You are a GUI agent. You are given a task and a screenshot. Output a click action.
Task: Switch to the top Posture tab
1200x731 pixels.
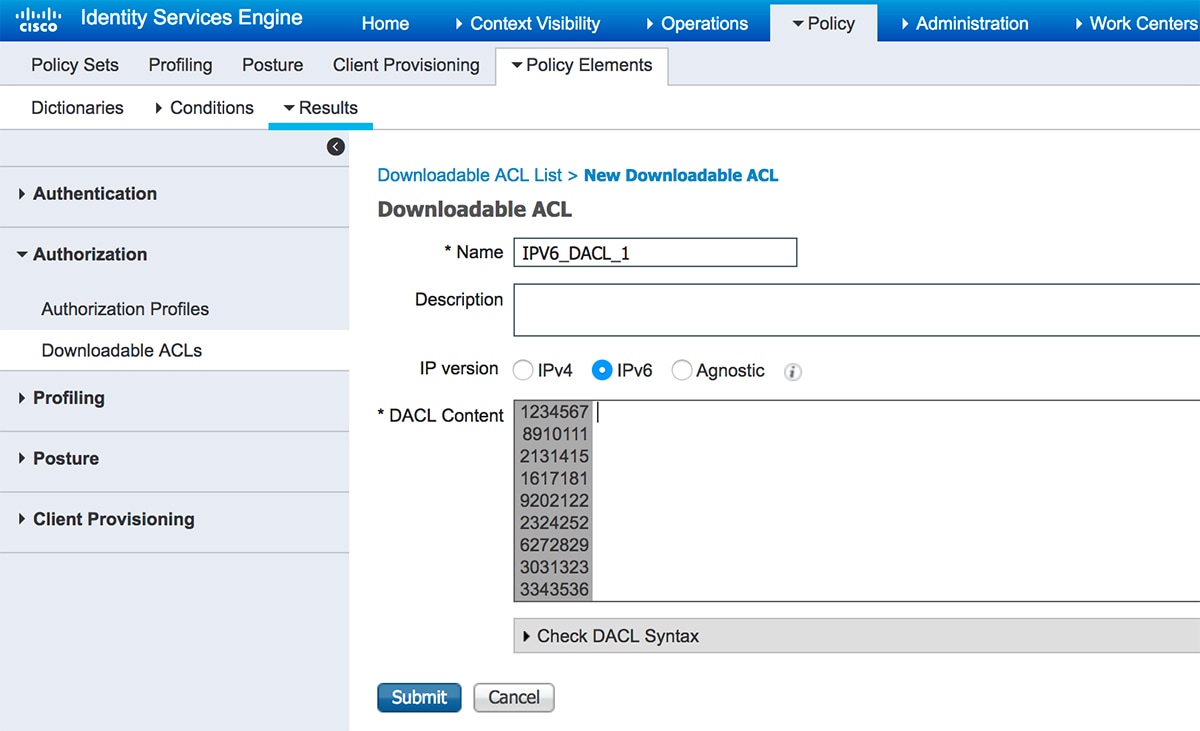click(x=273, y=65)
